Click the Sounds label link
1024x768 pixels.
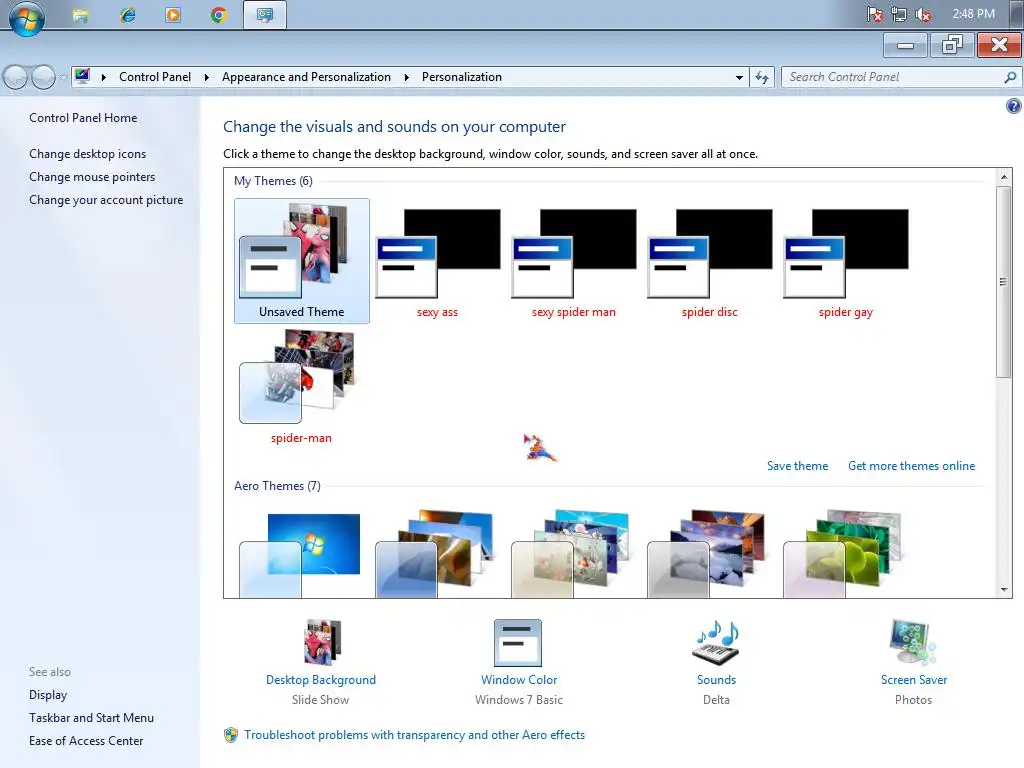[716, 680]
